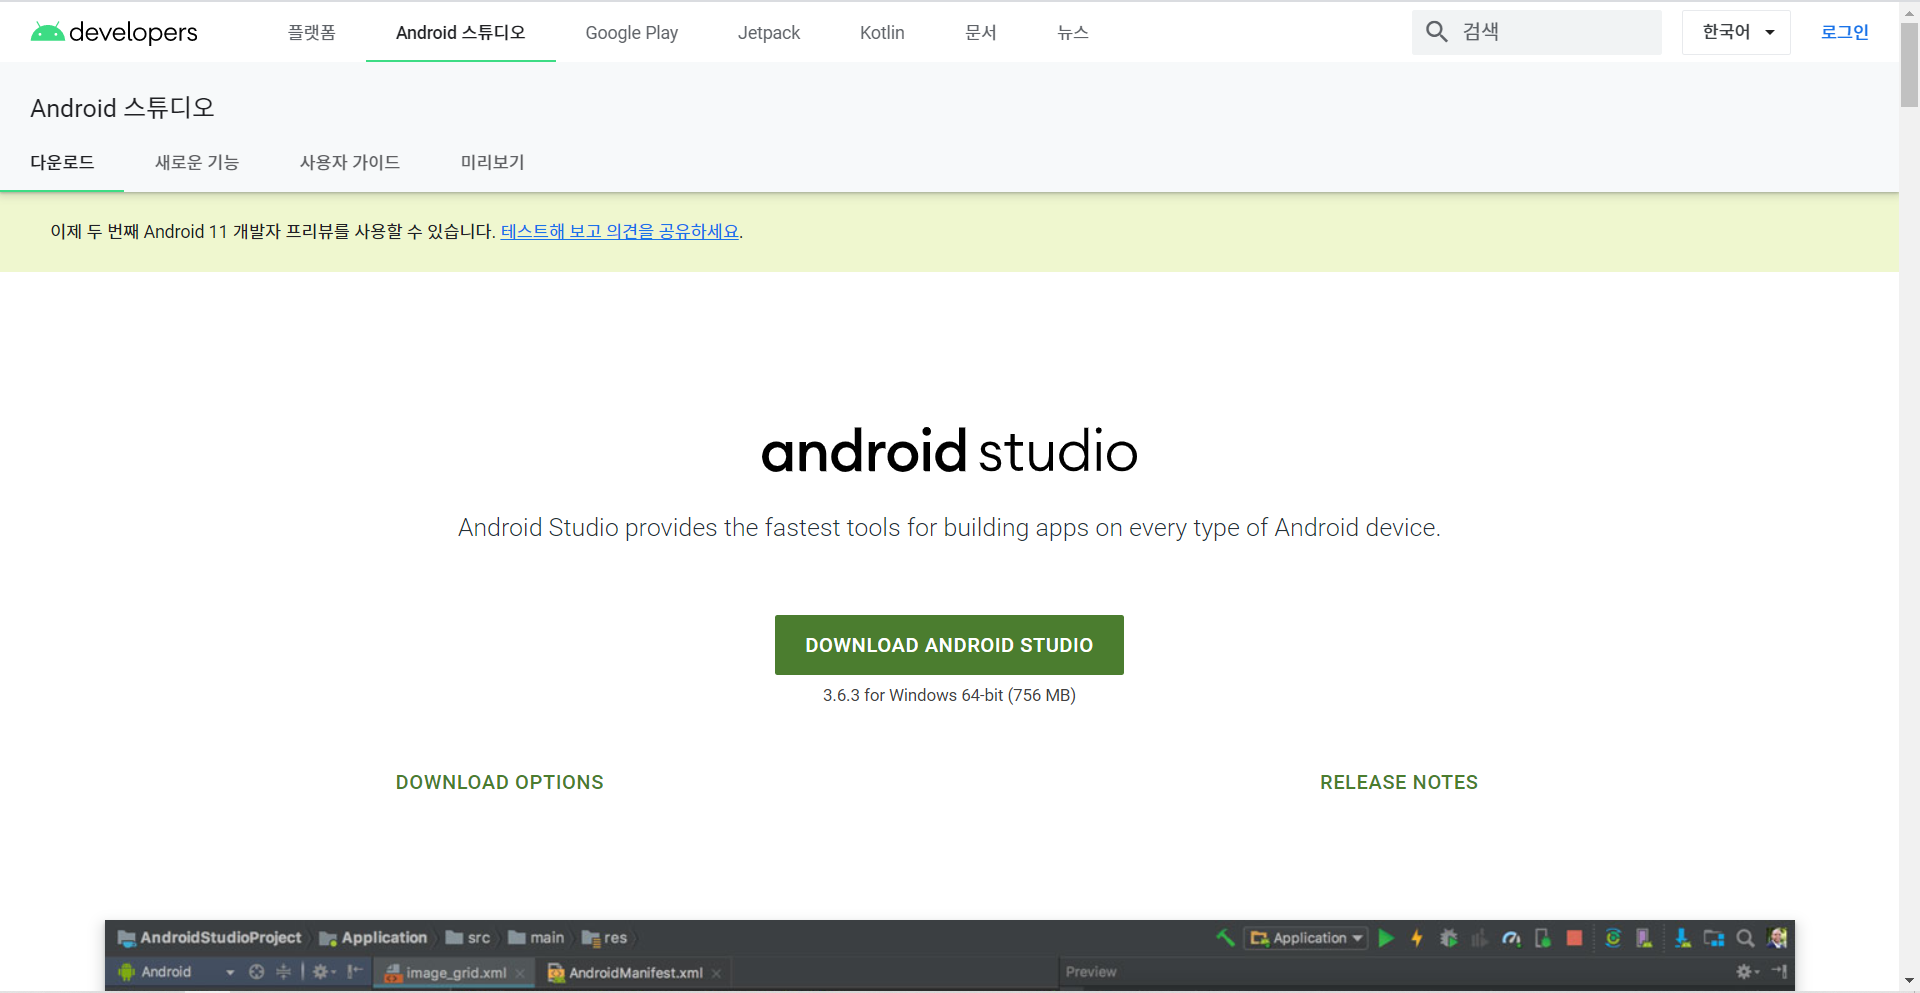The height and width of the screenshot is (993, 1920).
Task: Close the image_grid.xml tab in the preview
Action: (520, 973)
